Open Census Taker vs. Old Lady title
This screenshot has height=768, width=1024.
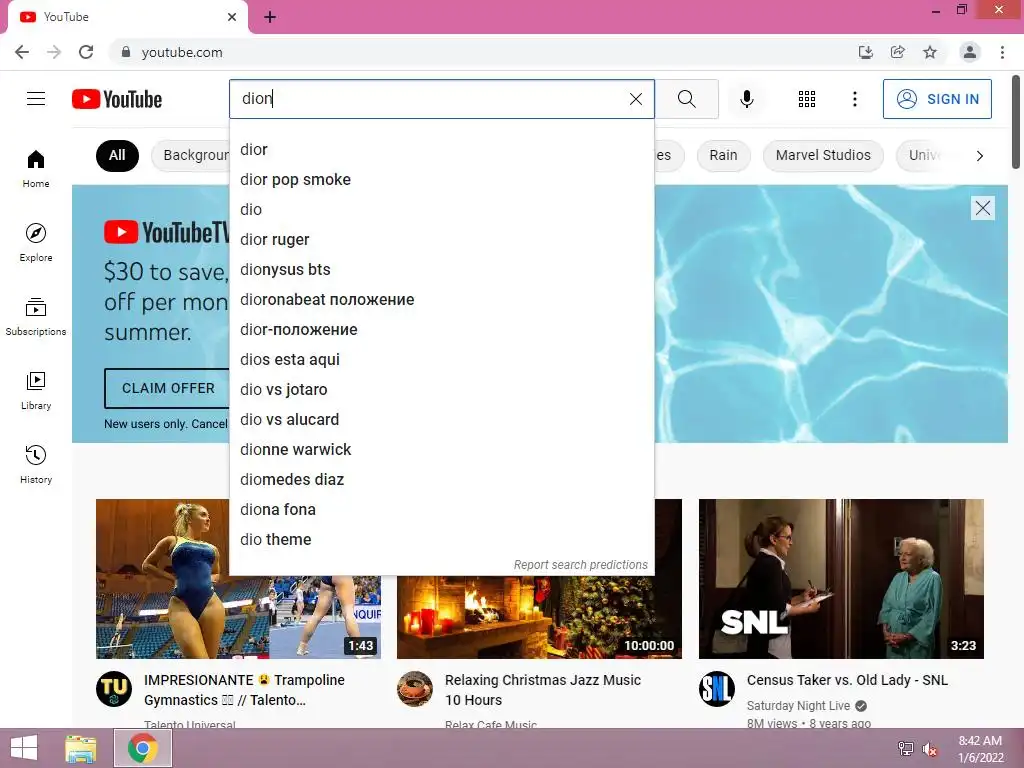tap(847, 680)
